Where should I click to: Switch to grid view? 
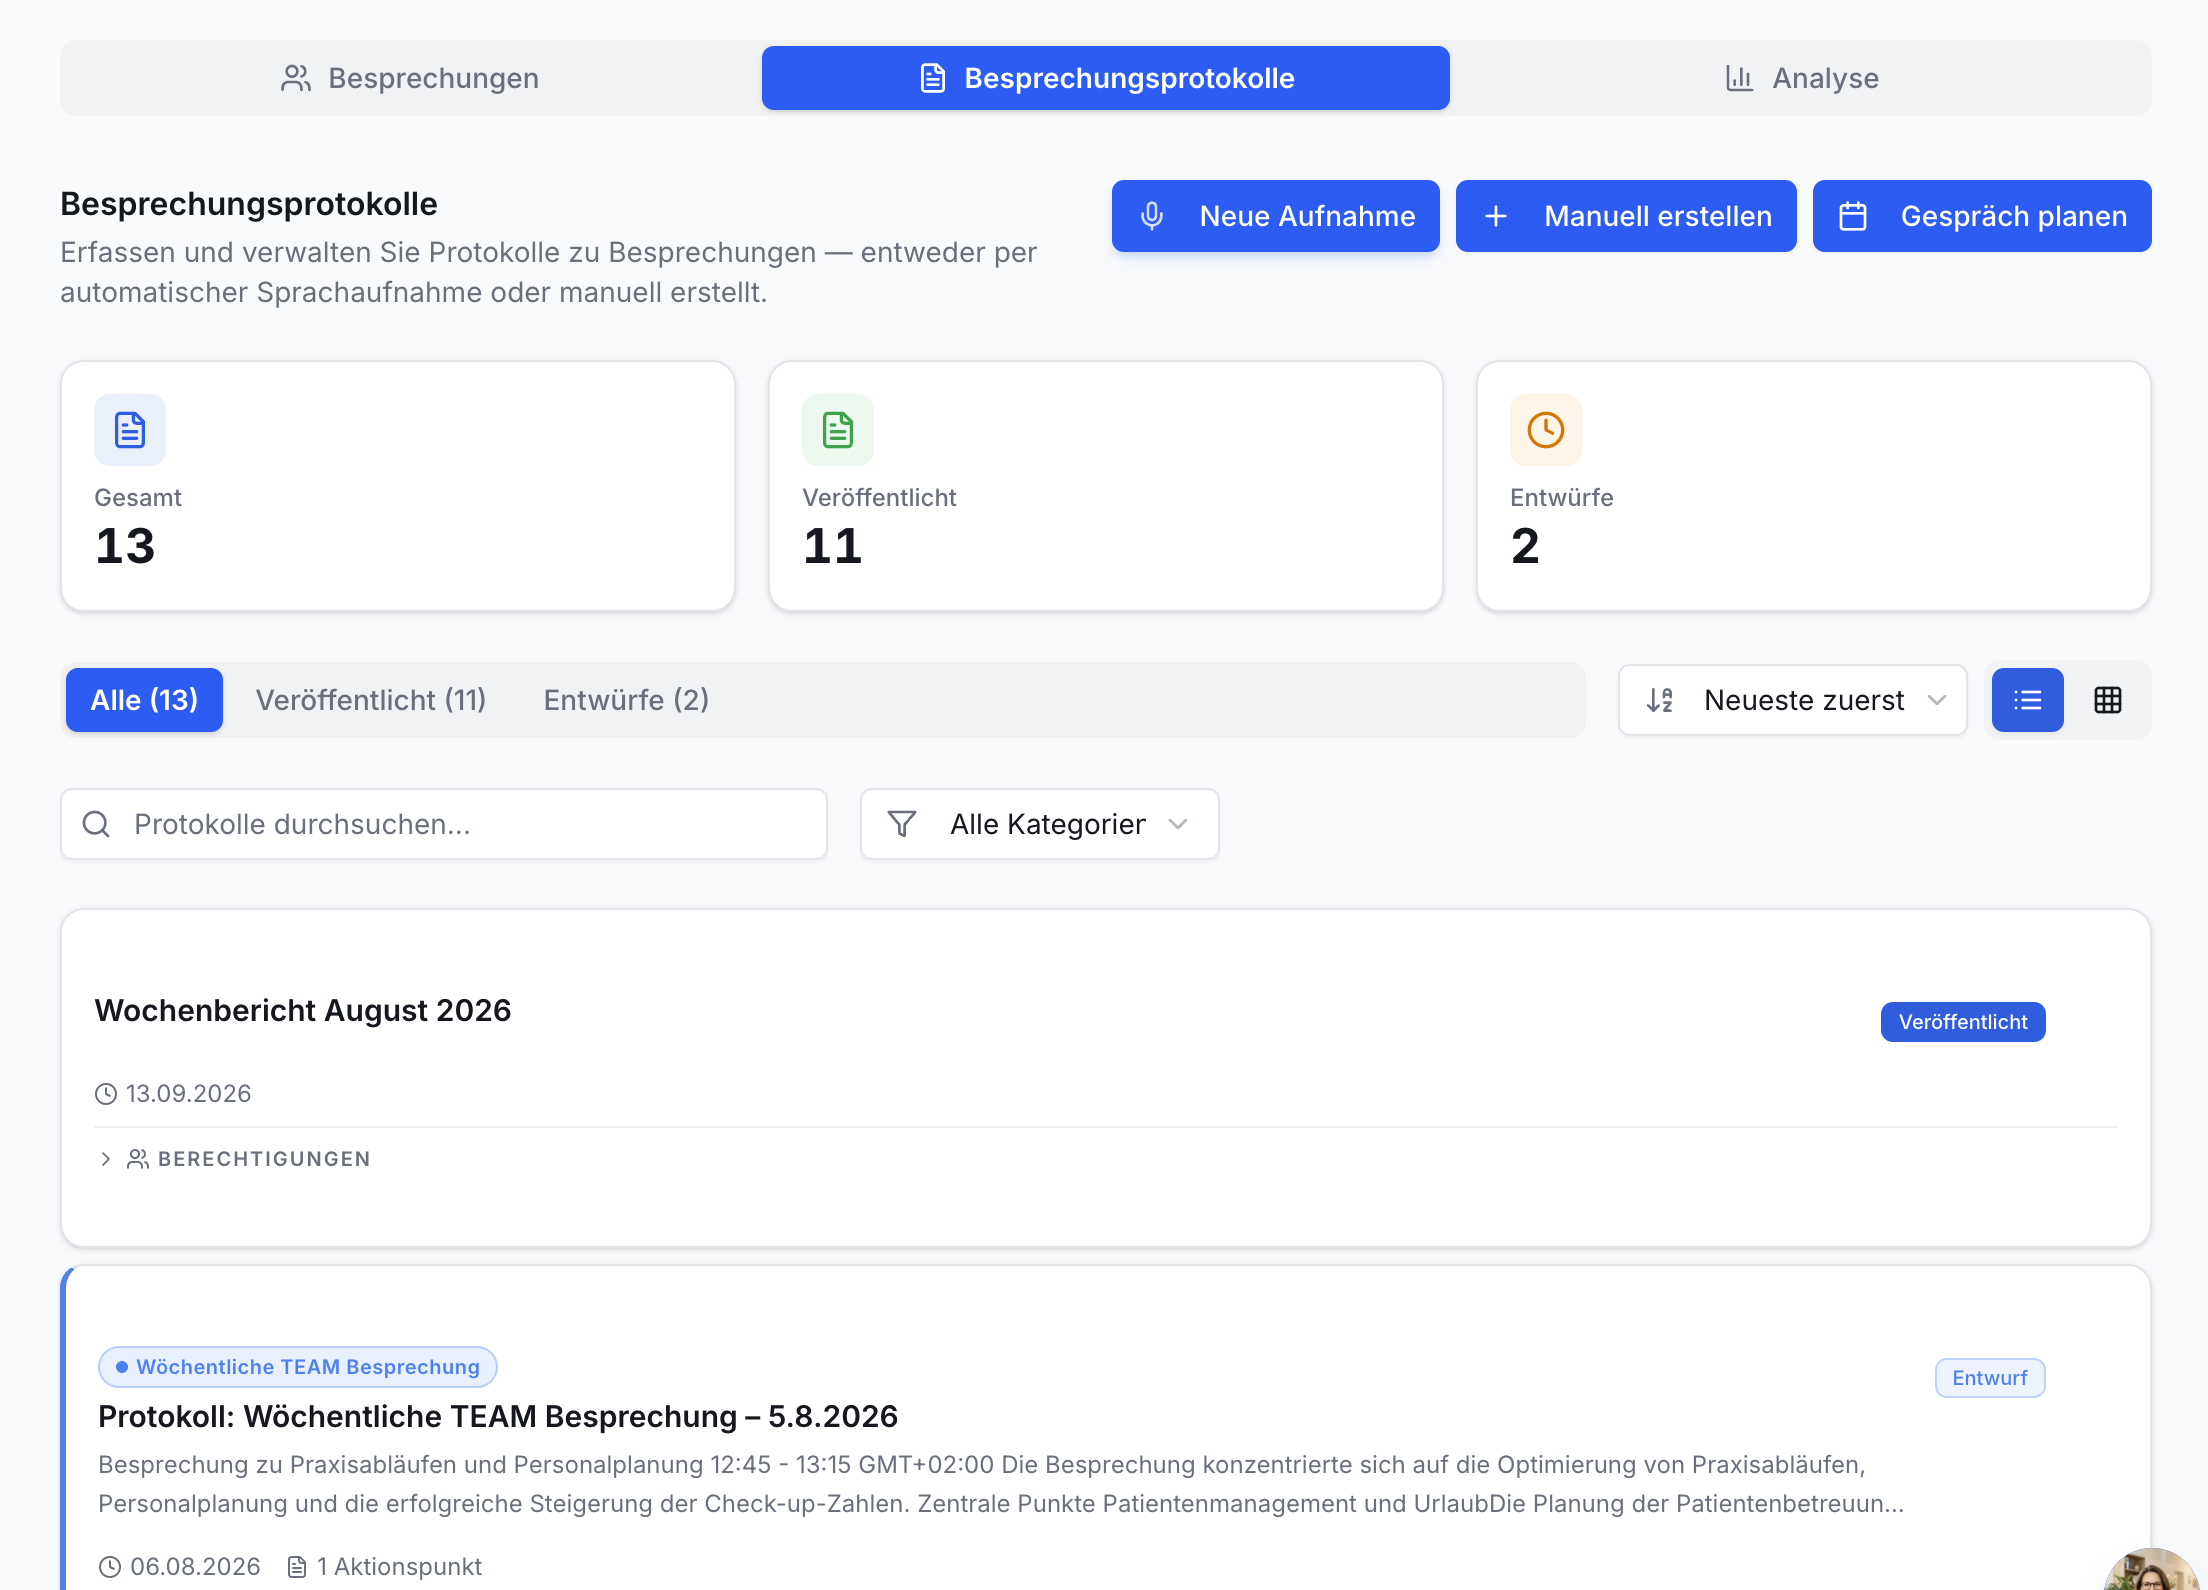pyautogui.click(x=2108, y=700)
